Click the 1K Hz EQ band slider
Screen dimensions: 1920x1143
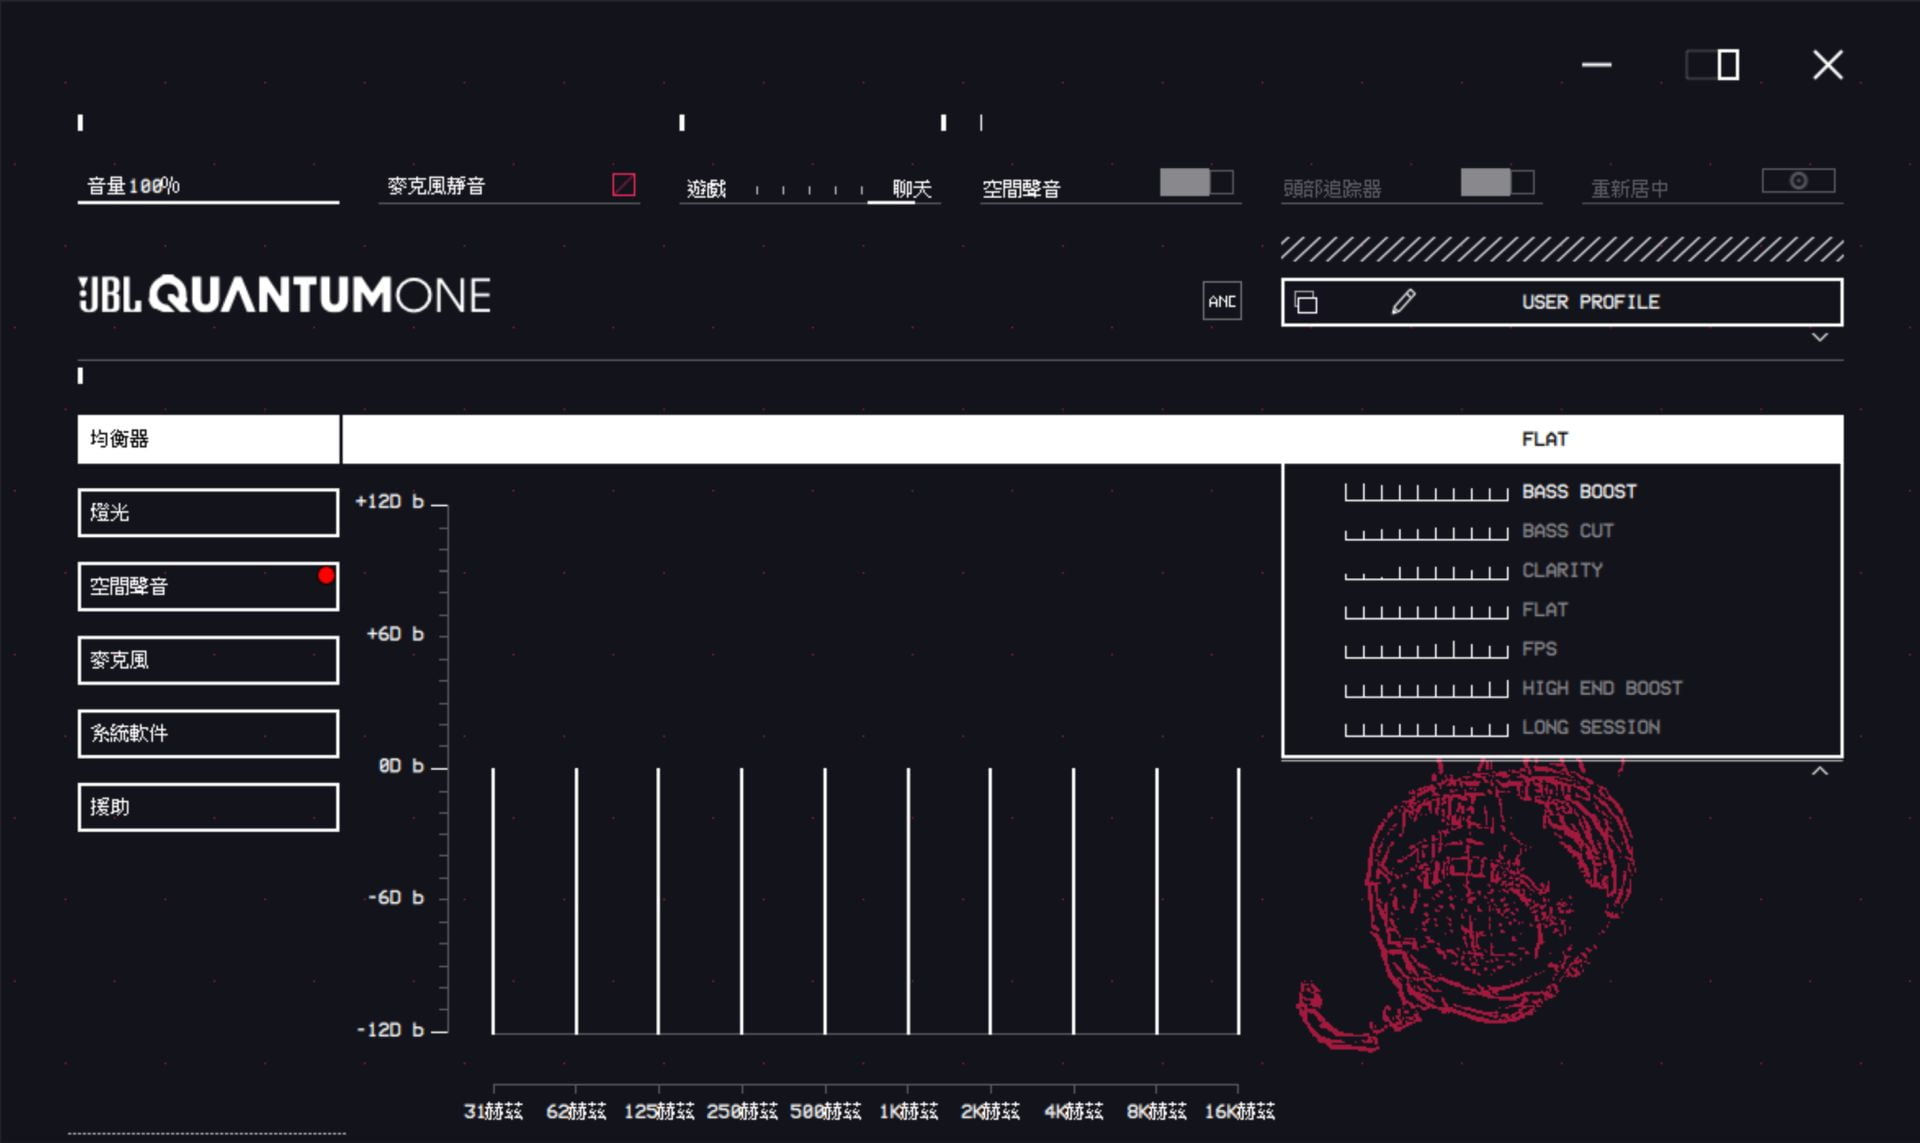(x=908, y=900)
